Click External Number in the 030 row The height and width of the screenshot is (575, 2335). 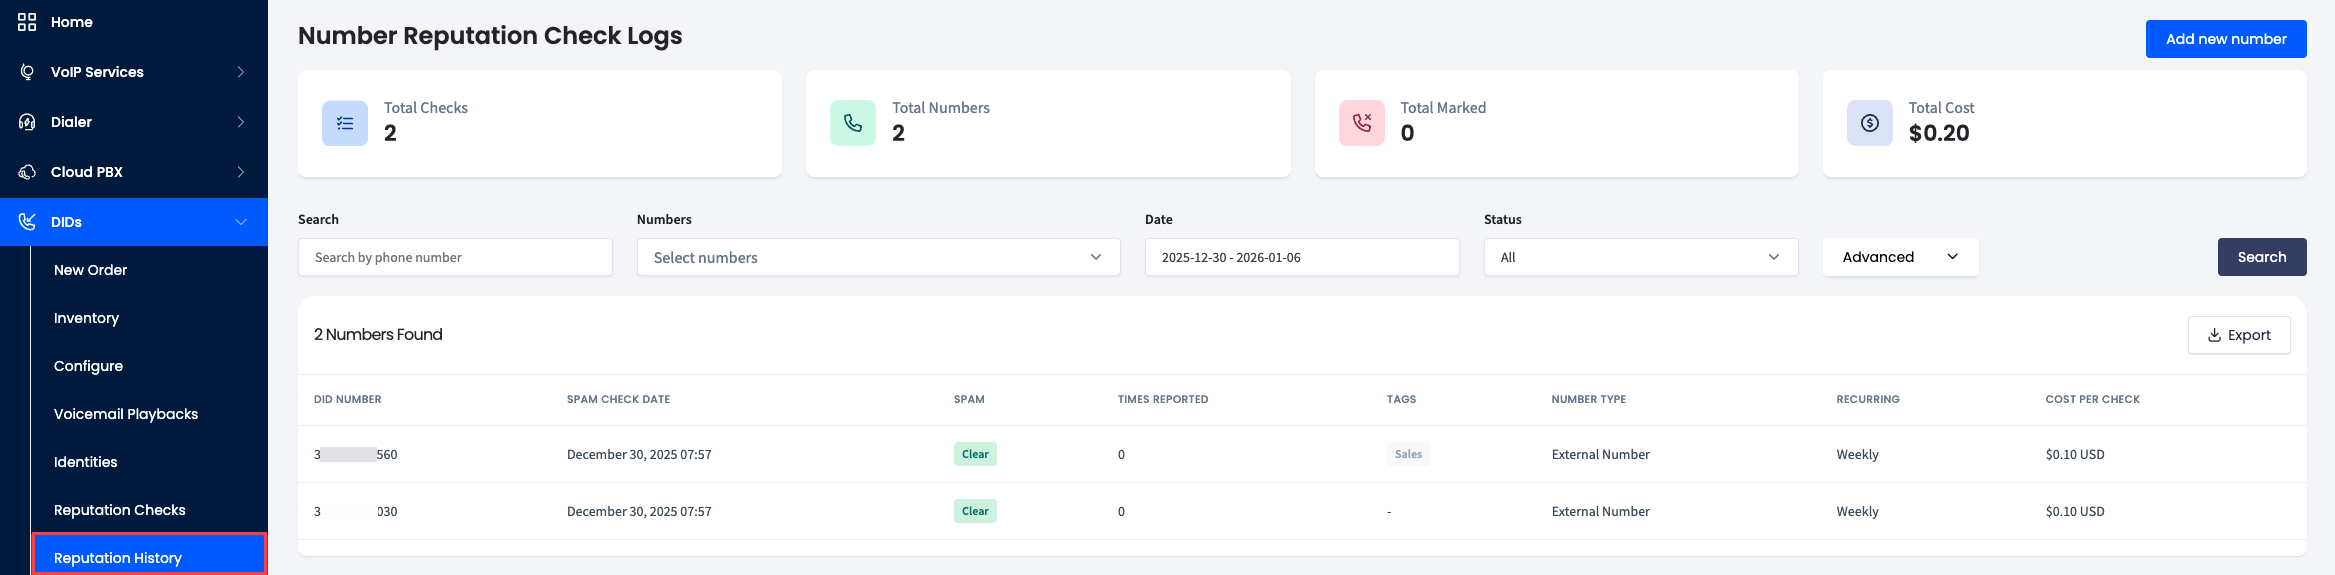(x=1601, y=511)
